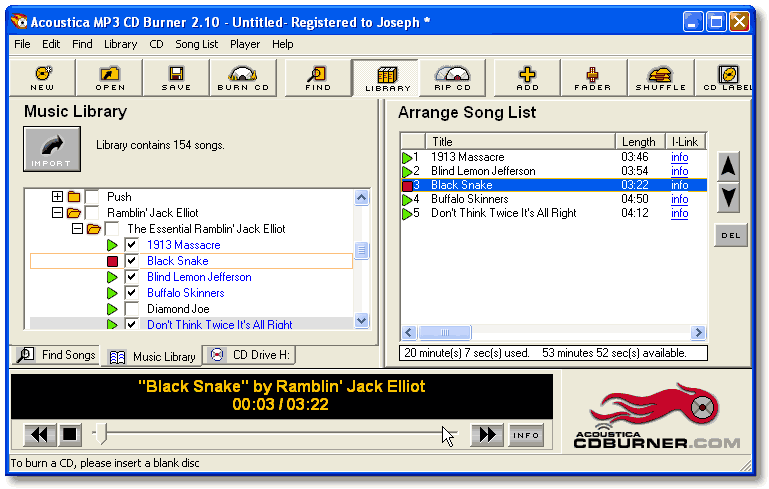Click the Import button in Music Library
The image size is (769, 489).
point(52,149)
